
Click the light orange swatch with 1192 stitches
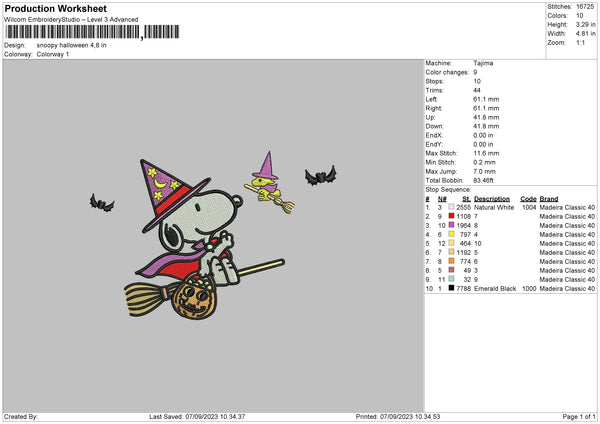[x=452, y=252]
